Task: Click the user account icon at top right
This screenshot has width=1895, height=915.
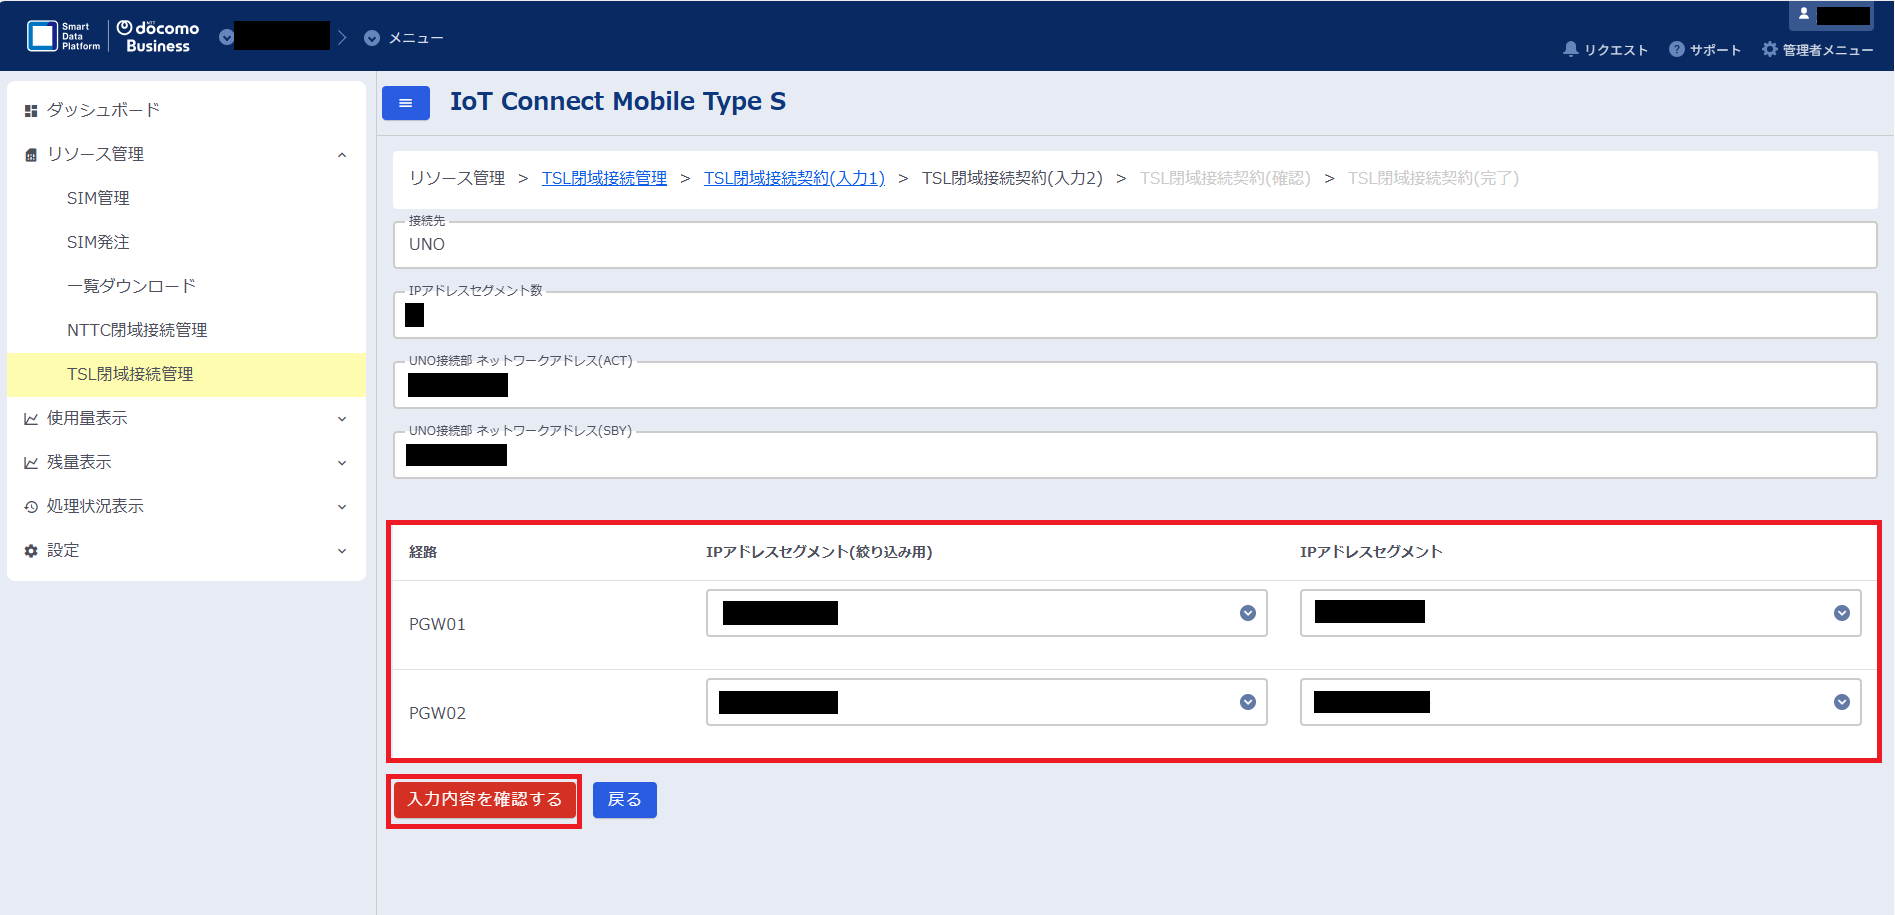Action: tap(1804, 14)
